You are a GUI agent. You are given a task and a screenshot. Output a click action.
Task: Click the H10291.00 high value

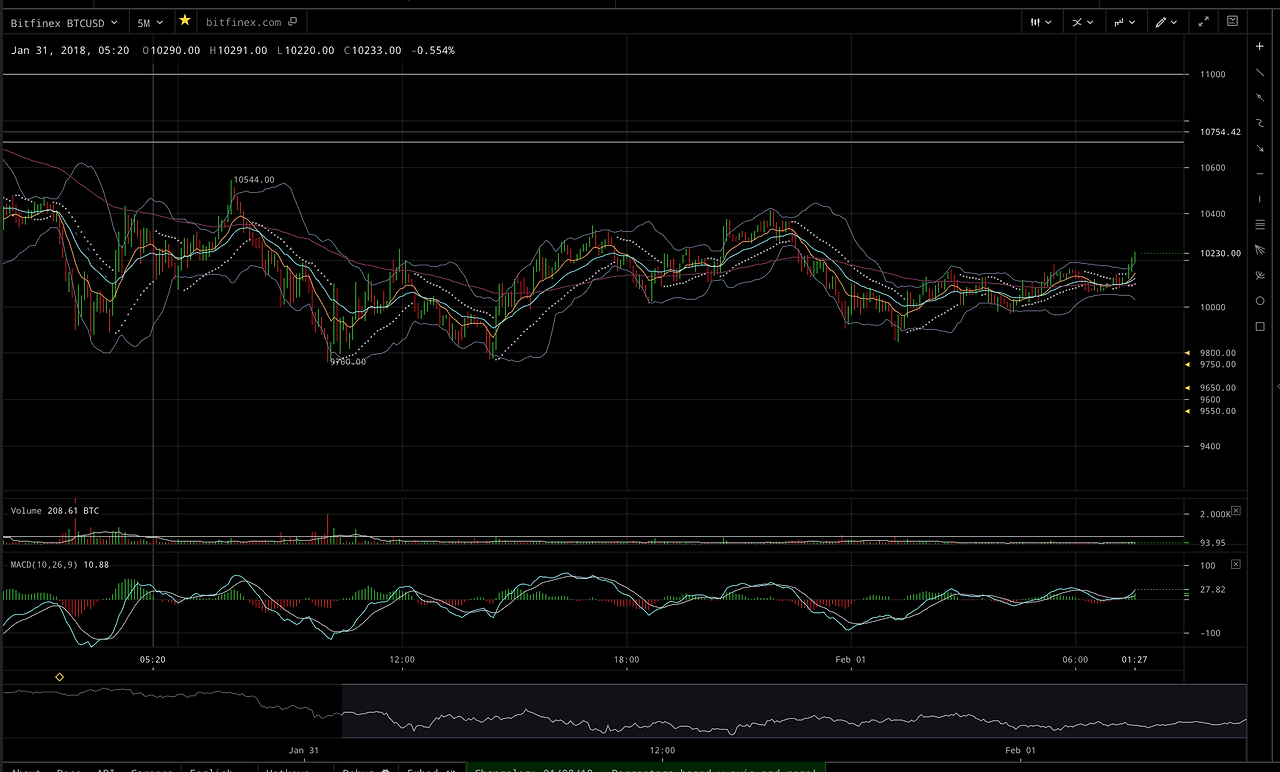[238, 50]
